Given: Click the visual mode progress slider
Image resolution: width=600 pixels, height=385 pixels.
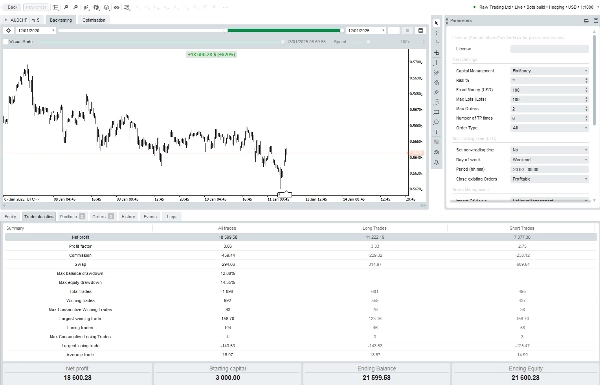Looking at the screenshot, I should click(x=161, y=42).
